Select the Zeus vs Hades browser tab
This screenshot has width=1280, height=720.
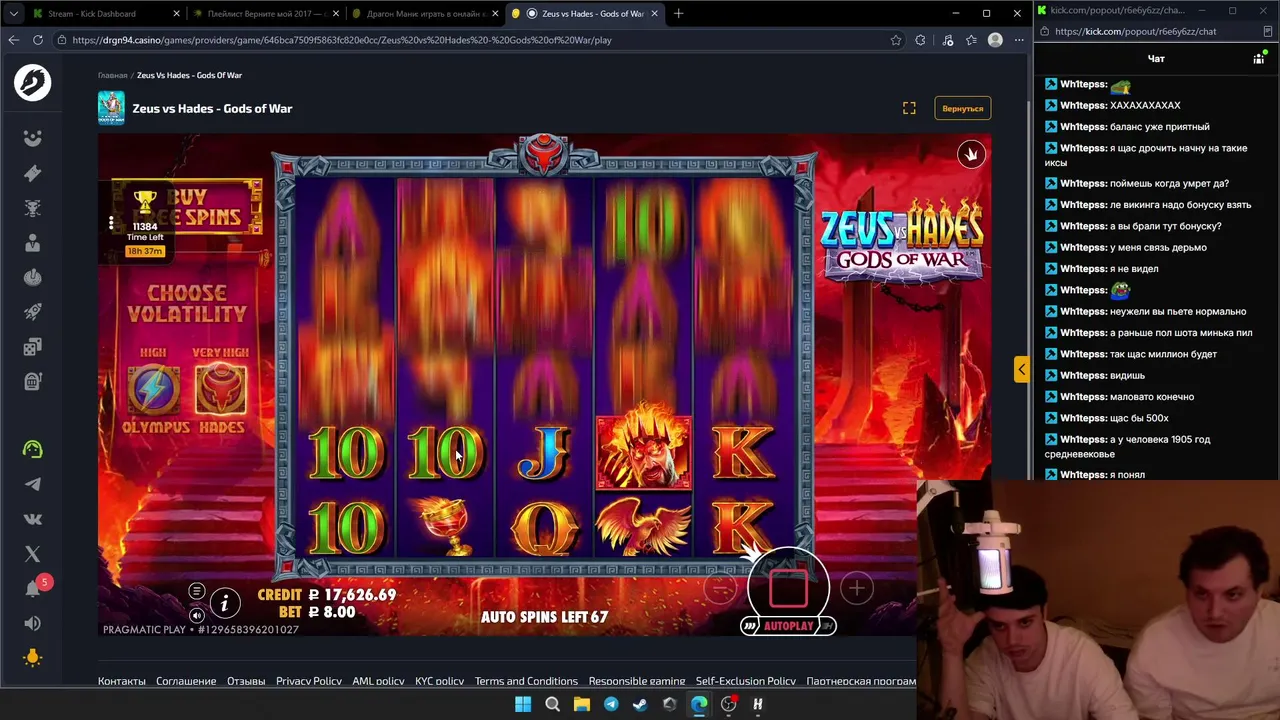(x=585, y=14)
